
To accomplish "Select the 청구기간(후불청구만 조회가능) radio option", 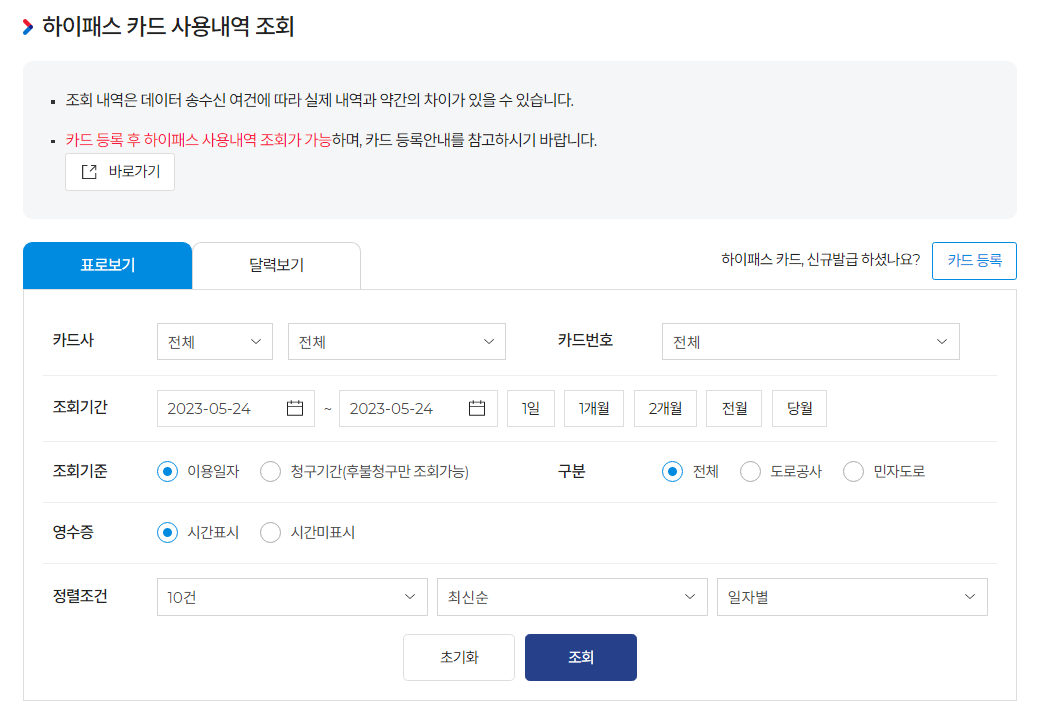I will [x=268, y=471].
